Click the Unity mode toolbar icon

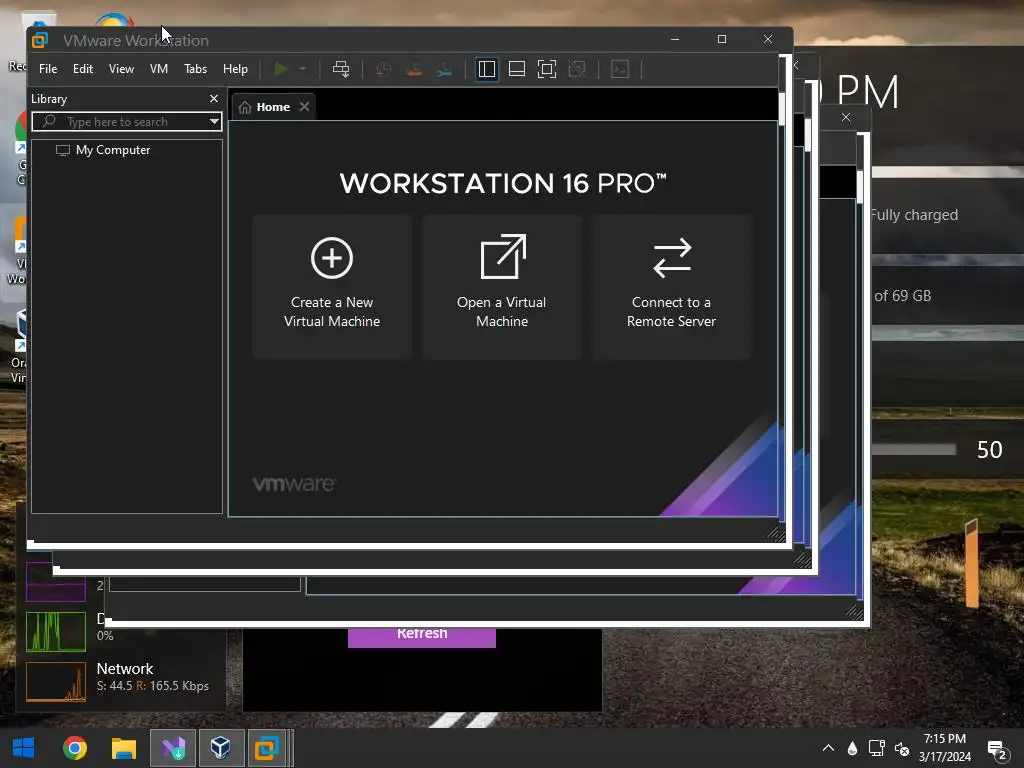(x=577, y=69)
